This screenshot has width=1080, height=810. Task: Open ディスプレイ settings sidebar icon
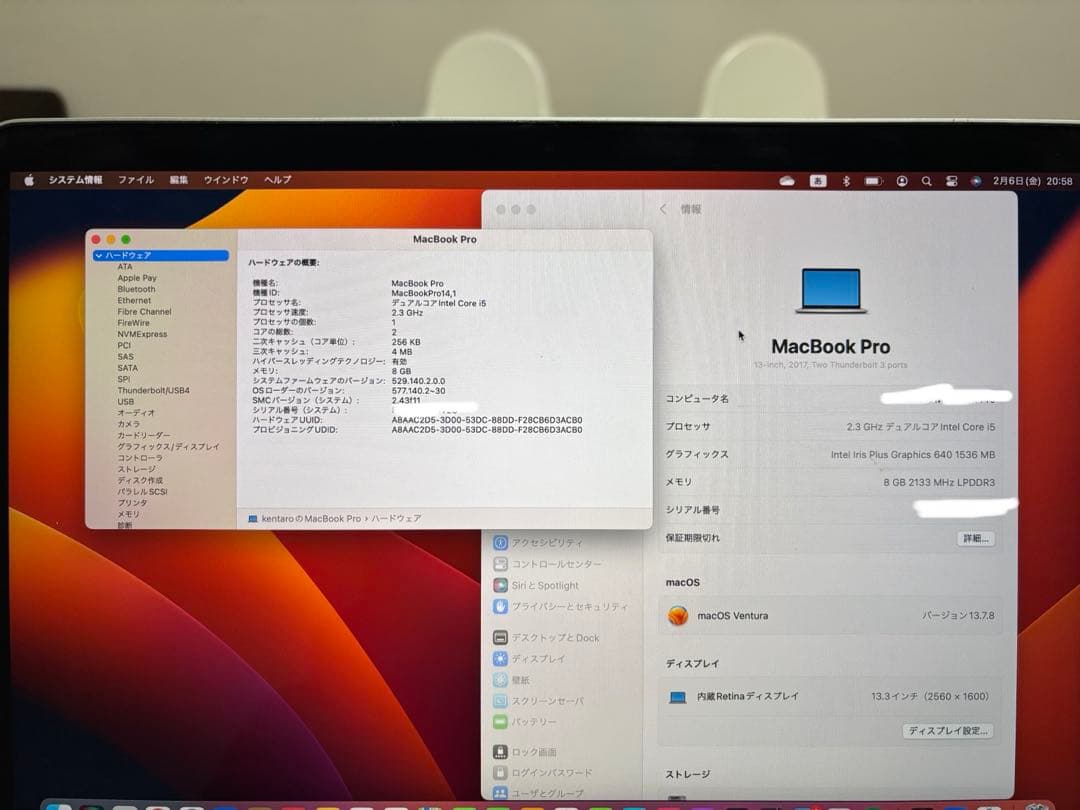tap(500, 659)
